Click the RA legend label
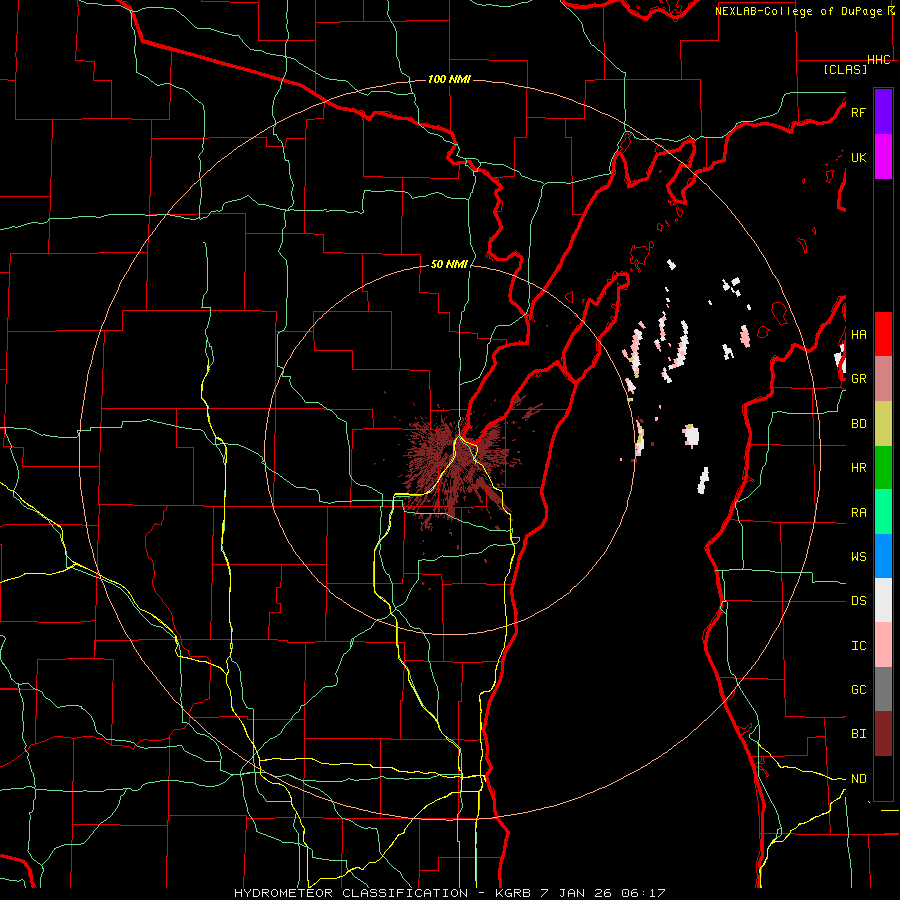This screenshot has height=900, width=900. point(858,513)
